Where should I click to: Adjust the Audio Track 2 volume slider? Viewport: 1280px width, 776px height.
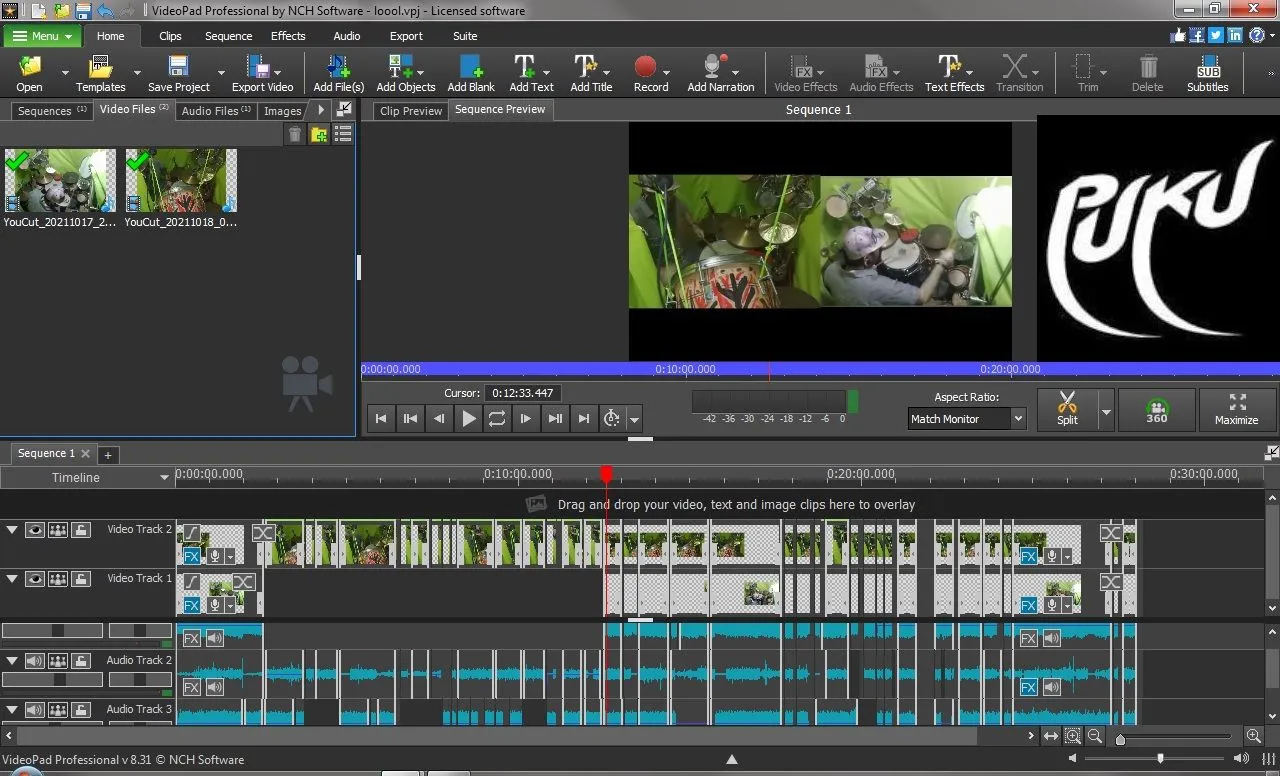tap(52, 679)
